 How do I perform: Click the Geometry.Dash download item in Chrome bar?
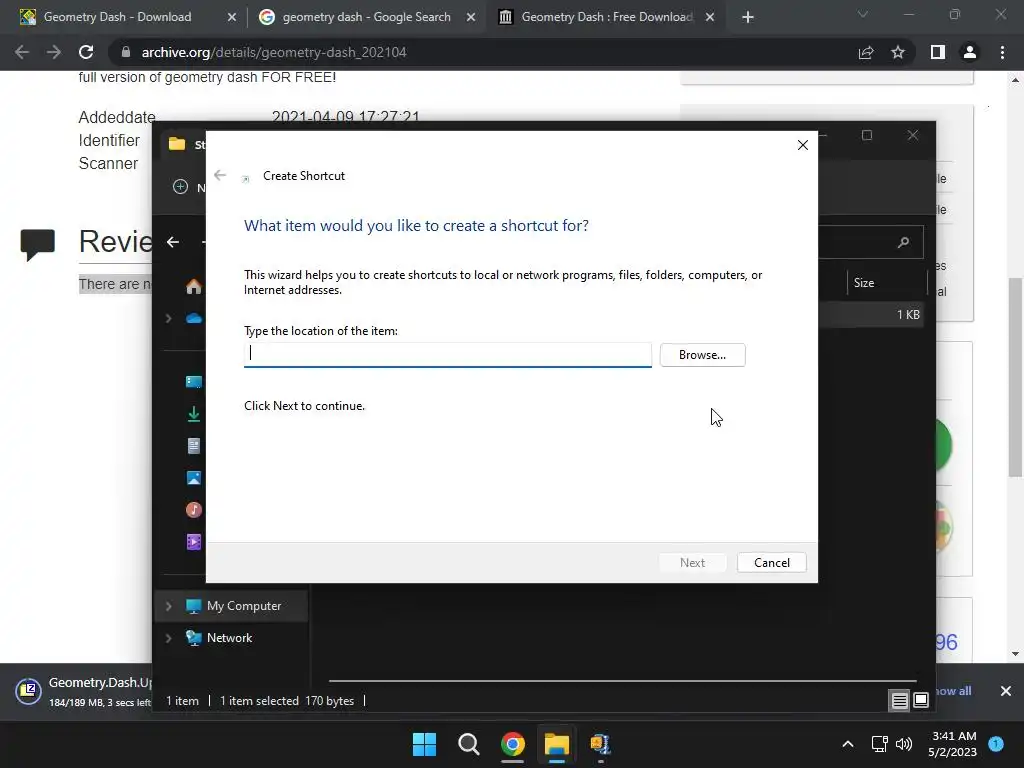tap(84, 692)
